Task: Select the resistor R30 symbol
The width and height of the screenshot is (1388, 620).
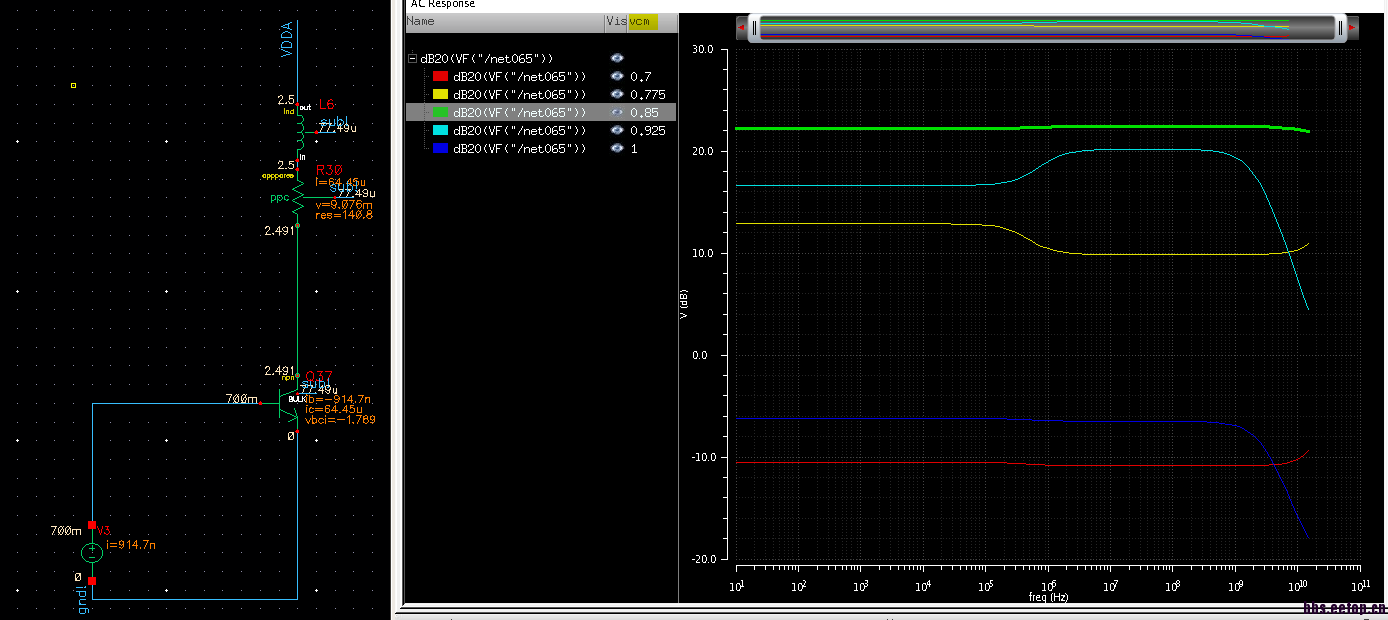Action: [x=298, y=199]
